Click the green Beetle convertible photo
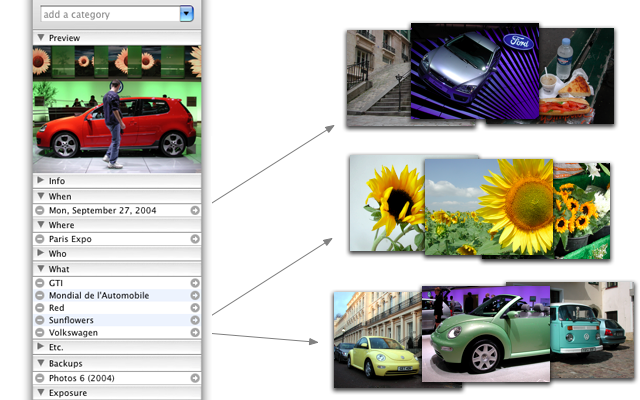 [486, 335]
